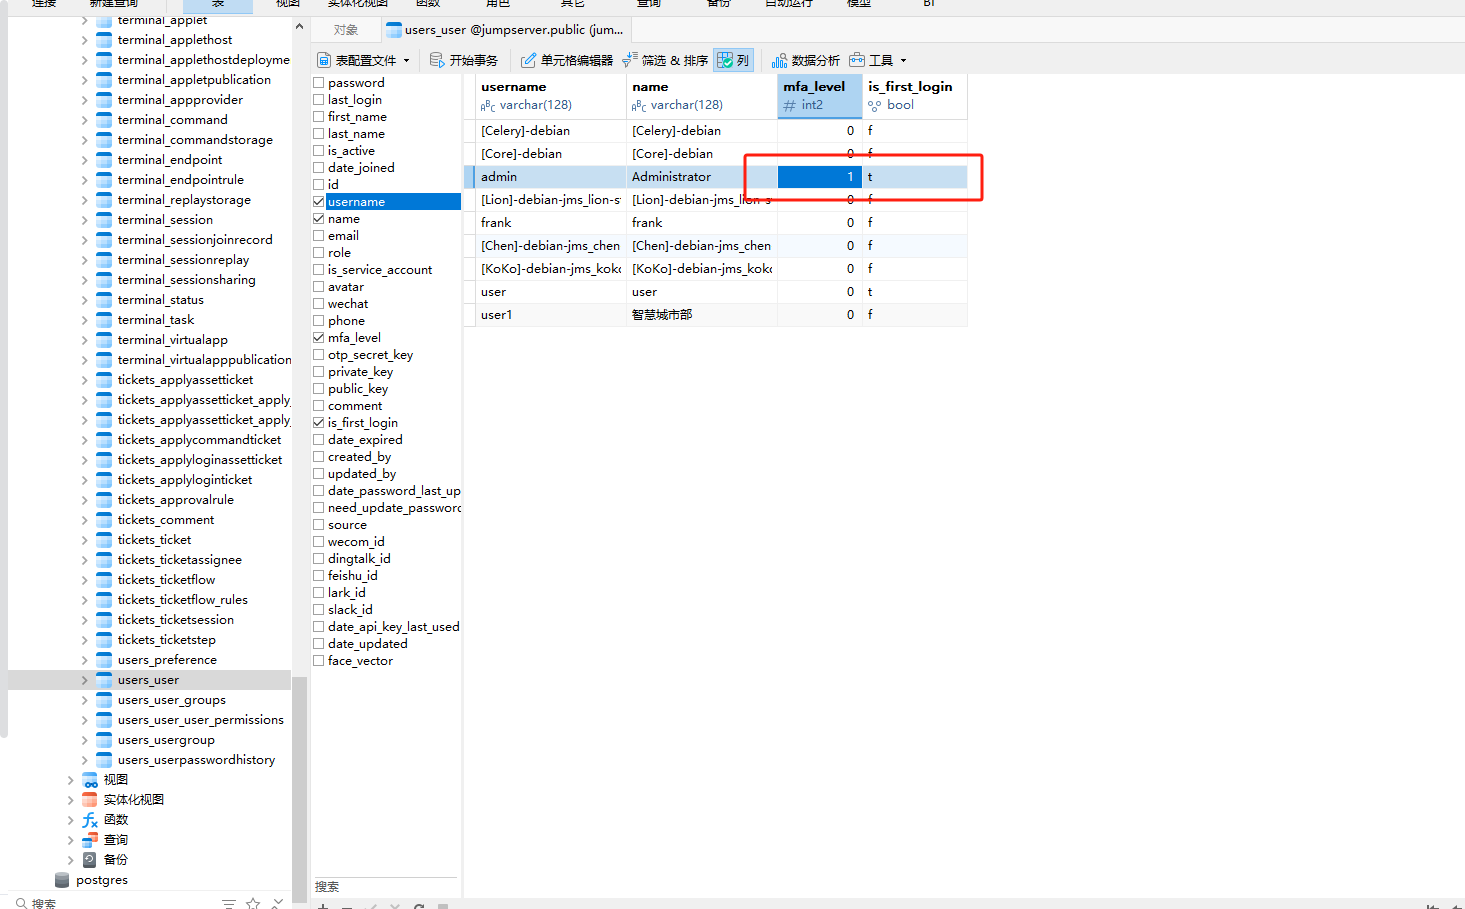
Task: Expand the users_user_groups tree node
Action: pos(84,700)
